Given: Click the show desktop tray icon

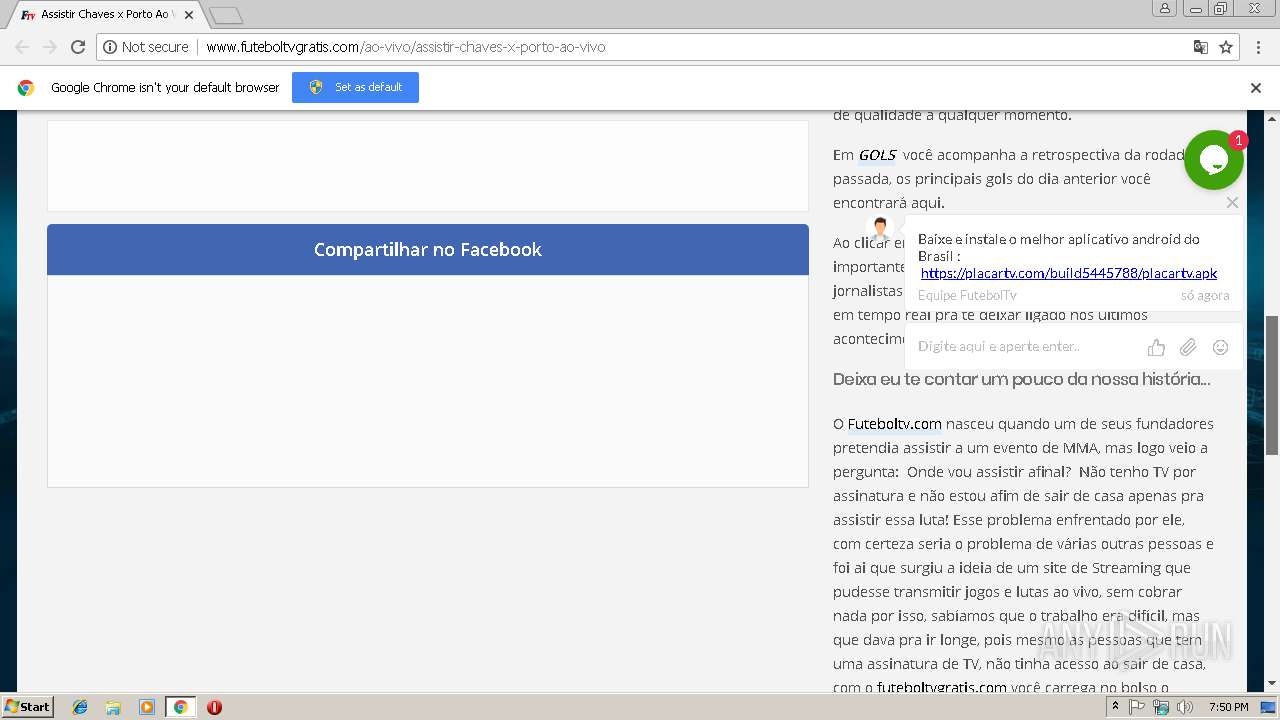Looking at the screenshot, I should tap(1268, 707).
